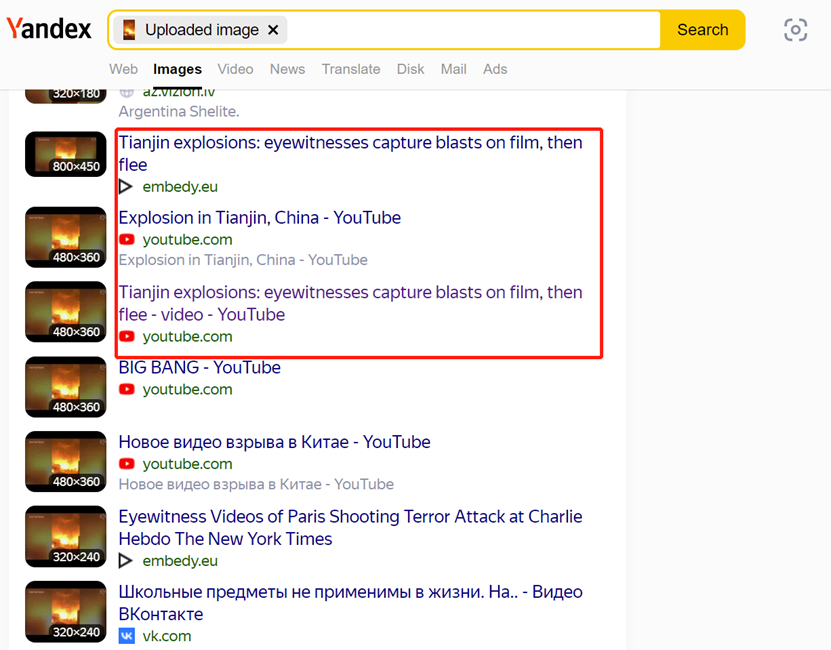The width and height of the screenshot is (831, 650).
Task: Open the Disk tab
Action: click(411, 69)
